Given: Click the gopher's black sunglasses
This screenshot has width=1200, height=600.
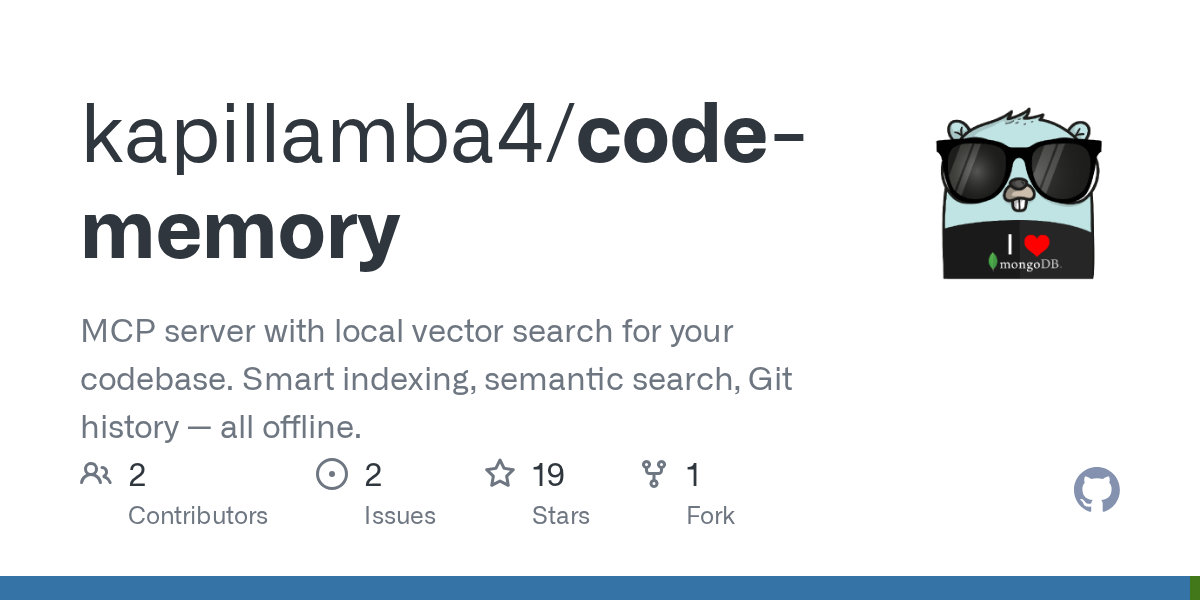Looking at the screenshot, I should point(1018,166).
